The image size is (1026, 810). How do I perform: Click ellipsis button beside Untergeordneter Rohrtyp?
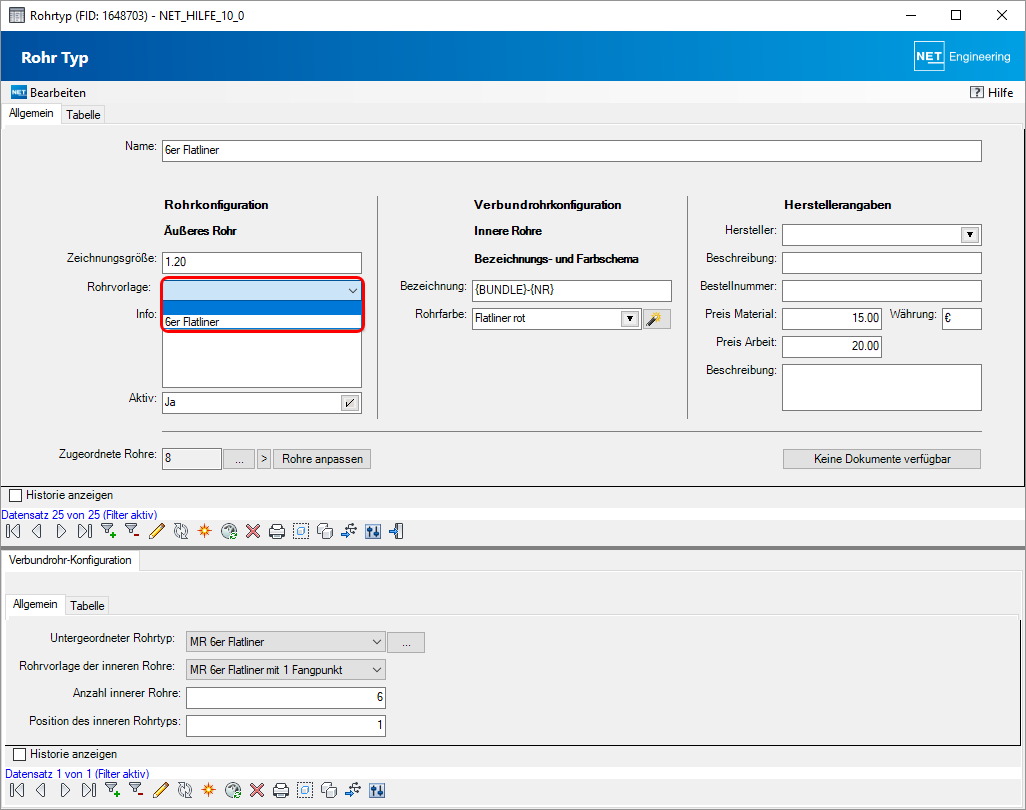click(x=406, y=643)
